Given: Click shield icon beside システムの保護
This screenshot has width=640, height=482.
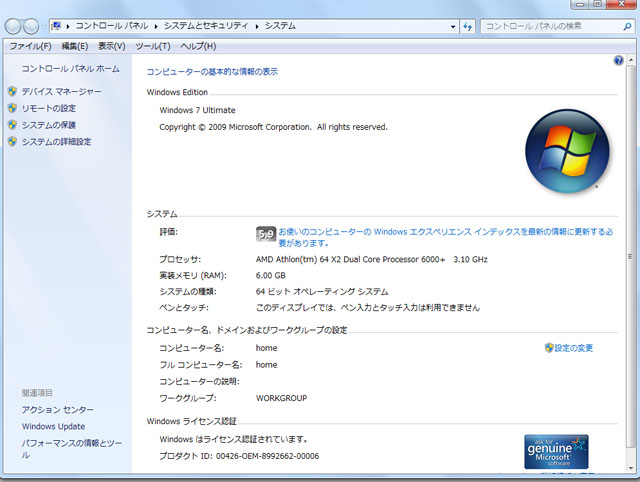Looking at the screenshot, I should tap(12, 125).
